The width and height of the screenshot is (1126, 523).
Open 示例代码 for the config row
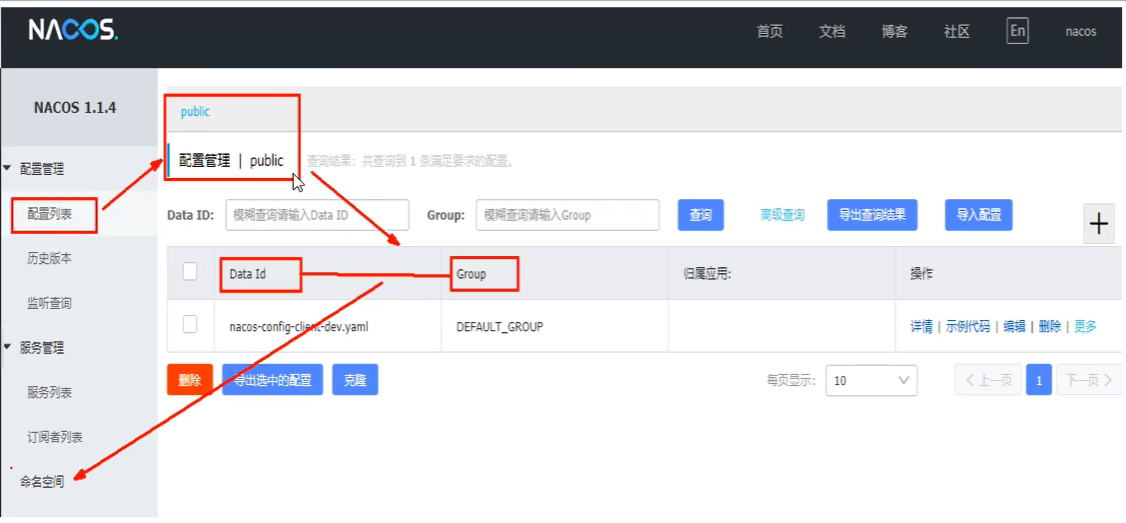point(967,326)
